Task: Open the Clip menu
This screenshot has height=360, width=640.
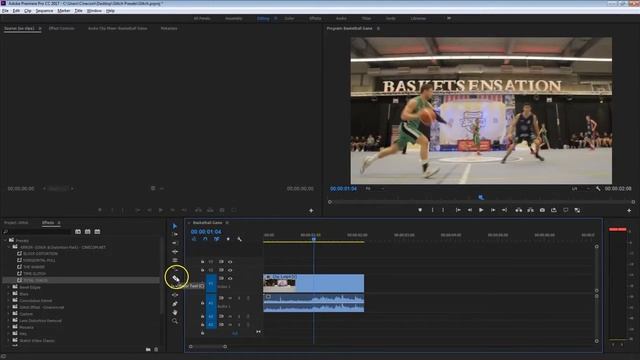Action: point(28,11)
